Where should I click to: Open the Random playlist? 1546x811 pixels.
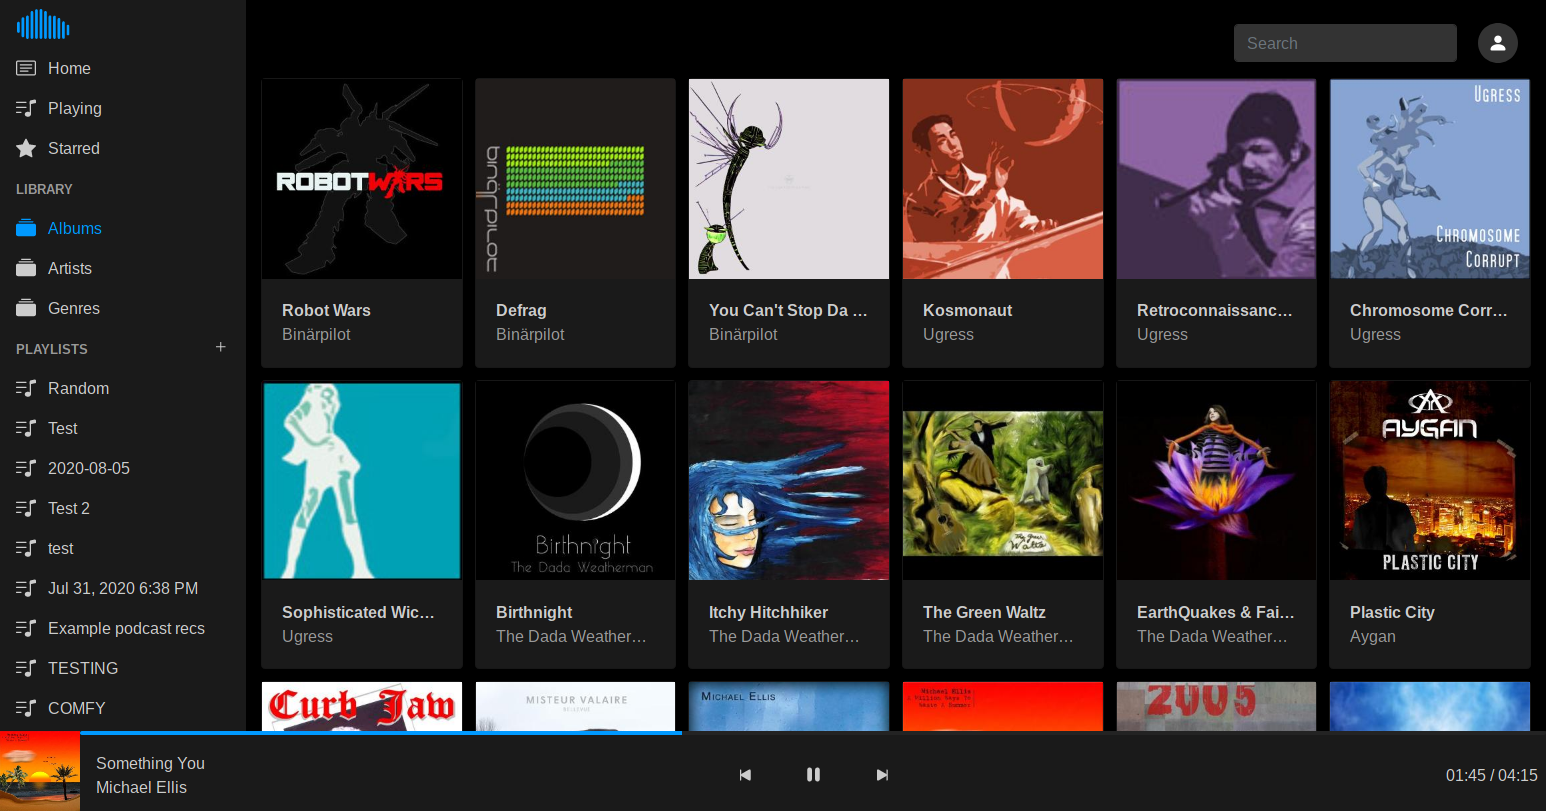coord(123,388)
